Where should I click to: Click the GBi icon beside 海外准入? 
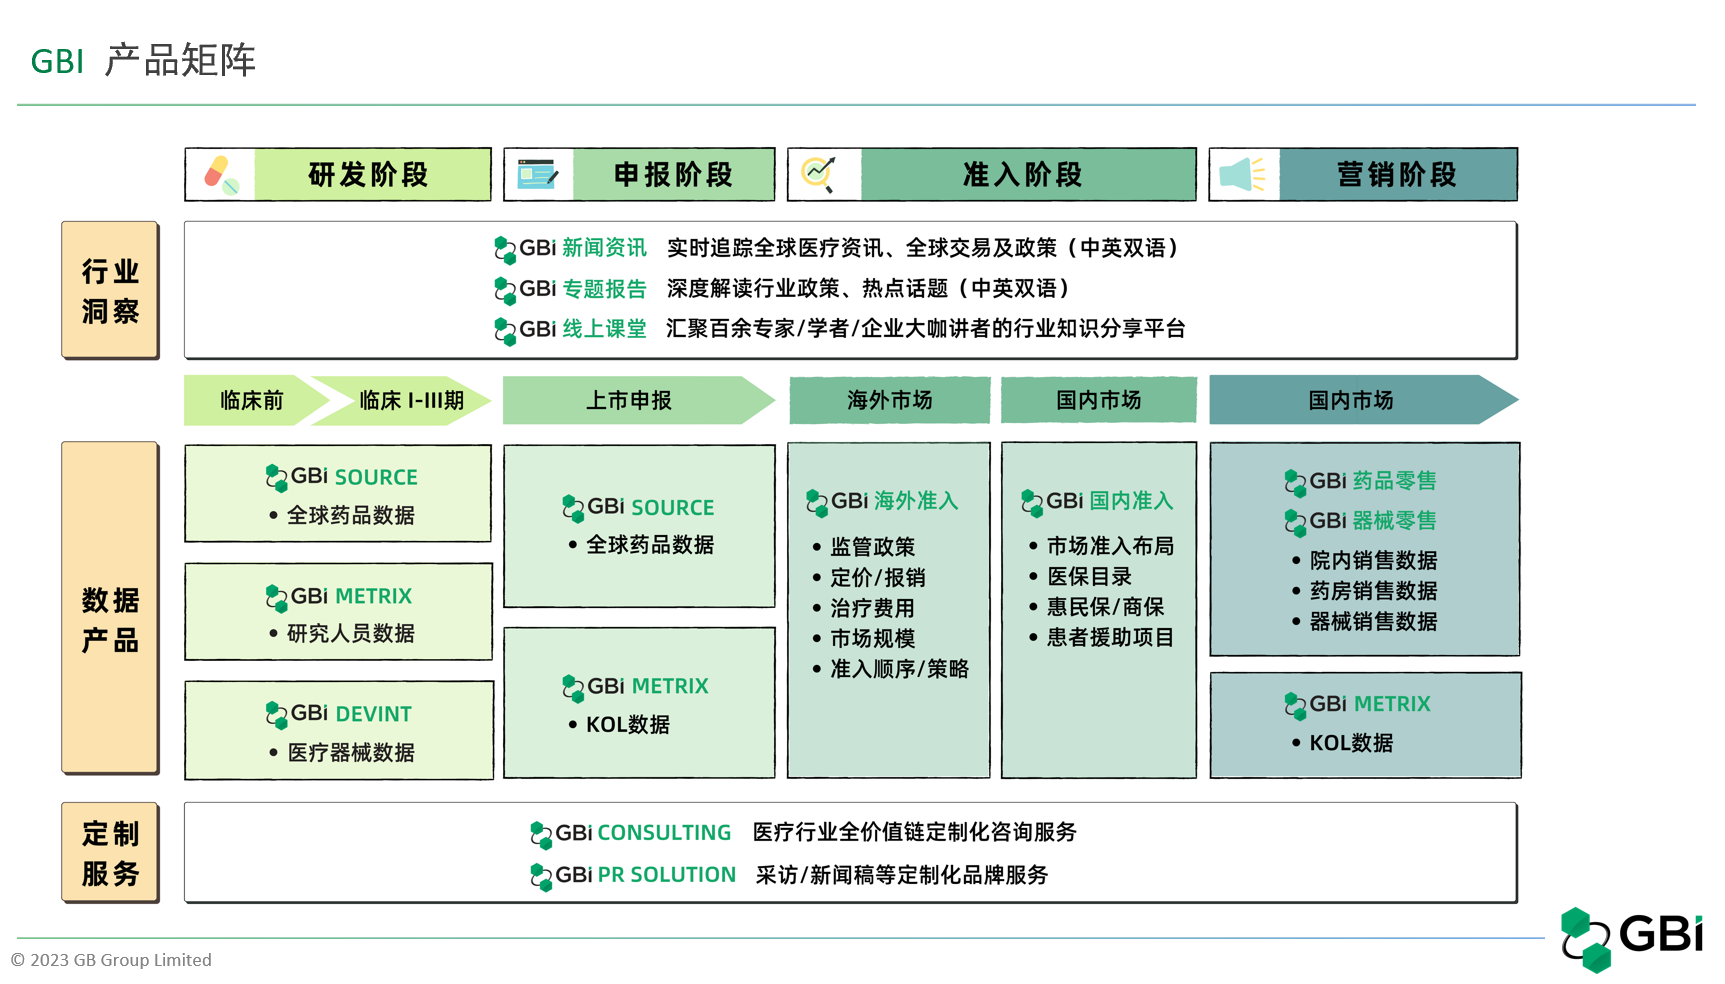pyautogui.click(x=817, y=502)
